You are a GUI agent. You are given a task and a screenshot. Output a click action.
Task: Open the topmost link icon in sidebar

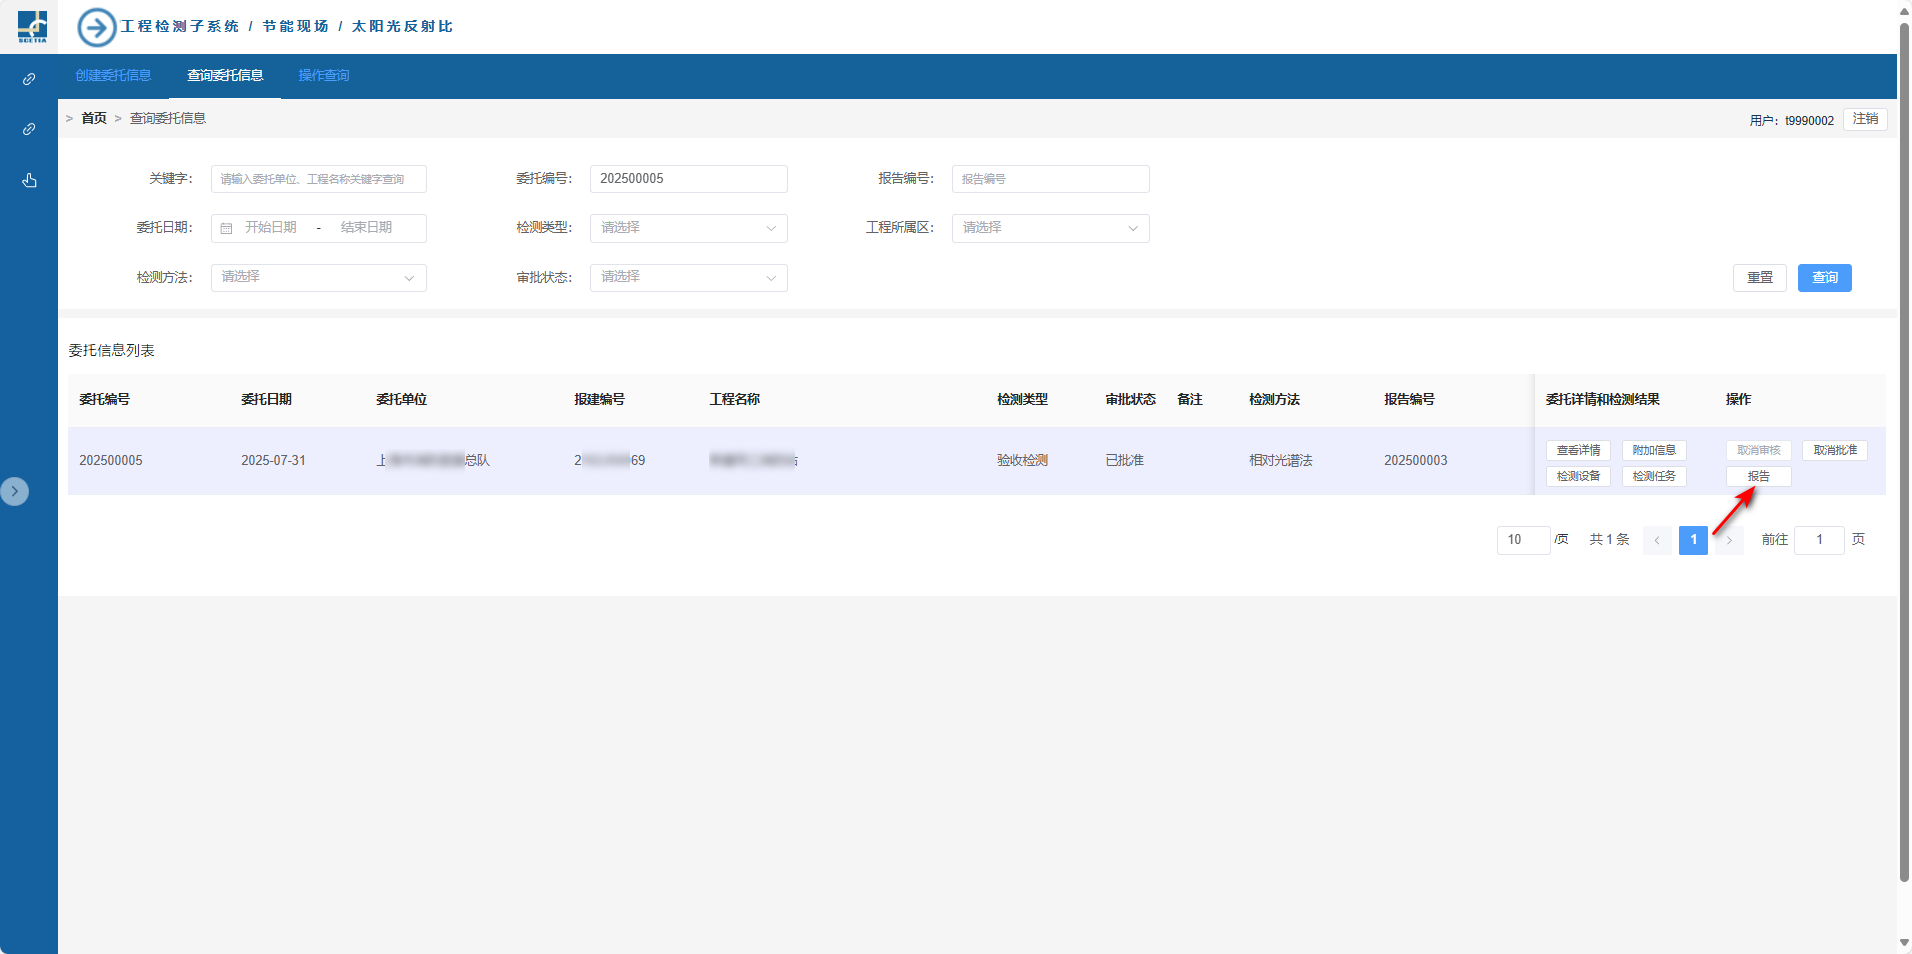tap(29, 79)
